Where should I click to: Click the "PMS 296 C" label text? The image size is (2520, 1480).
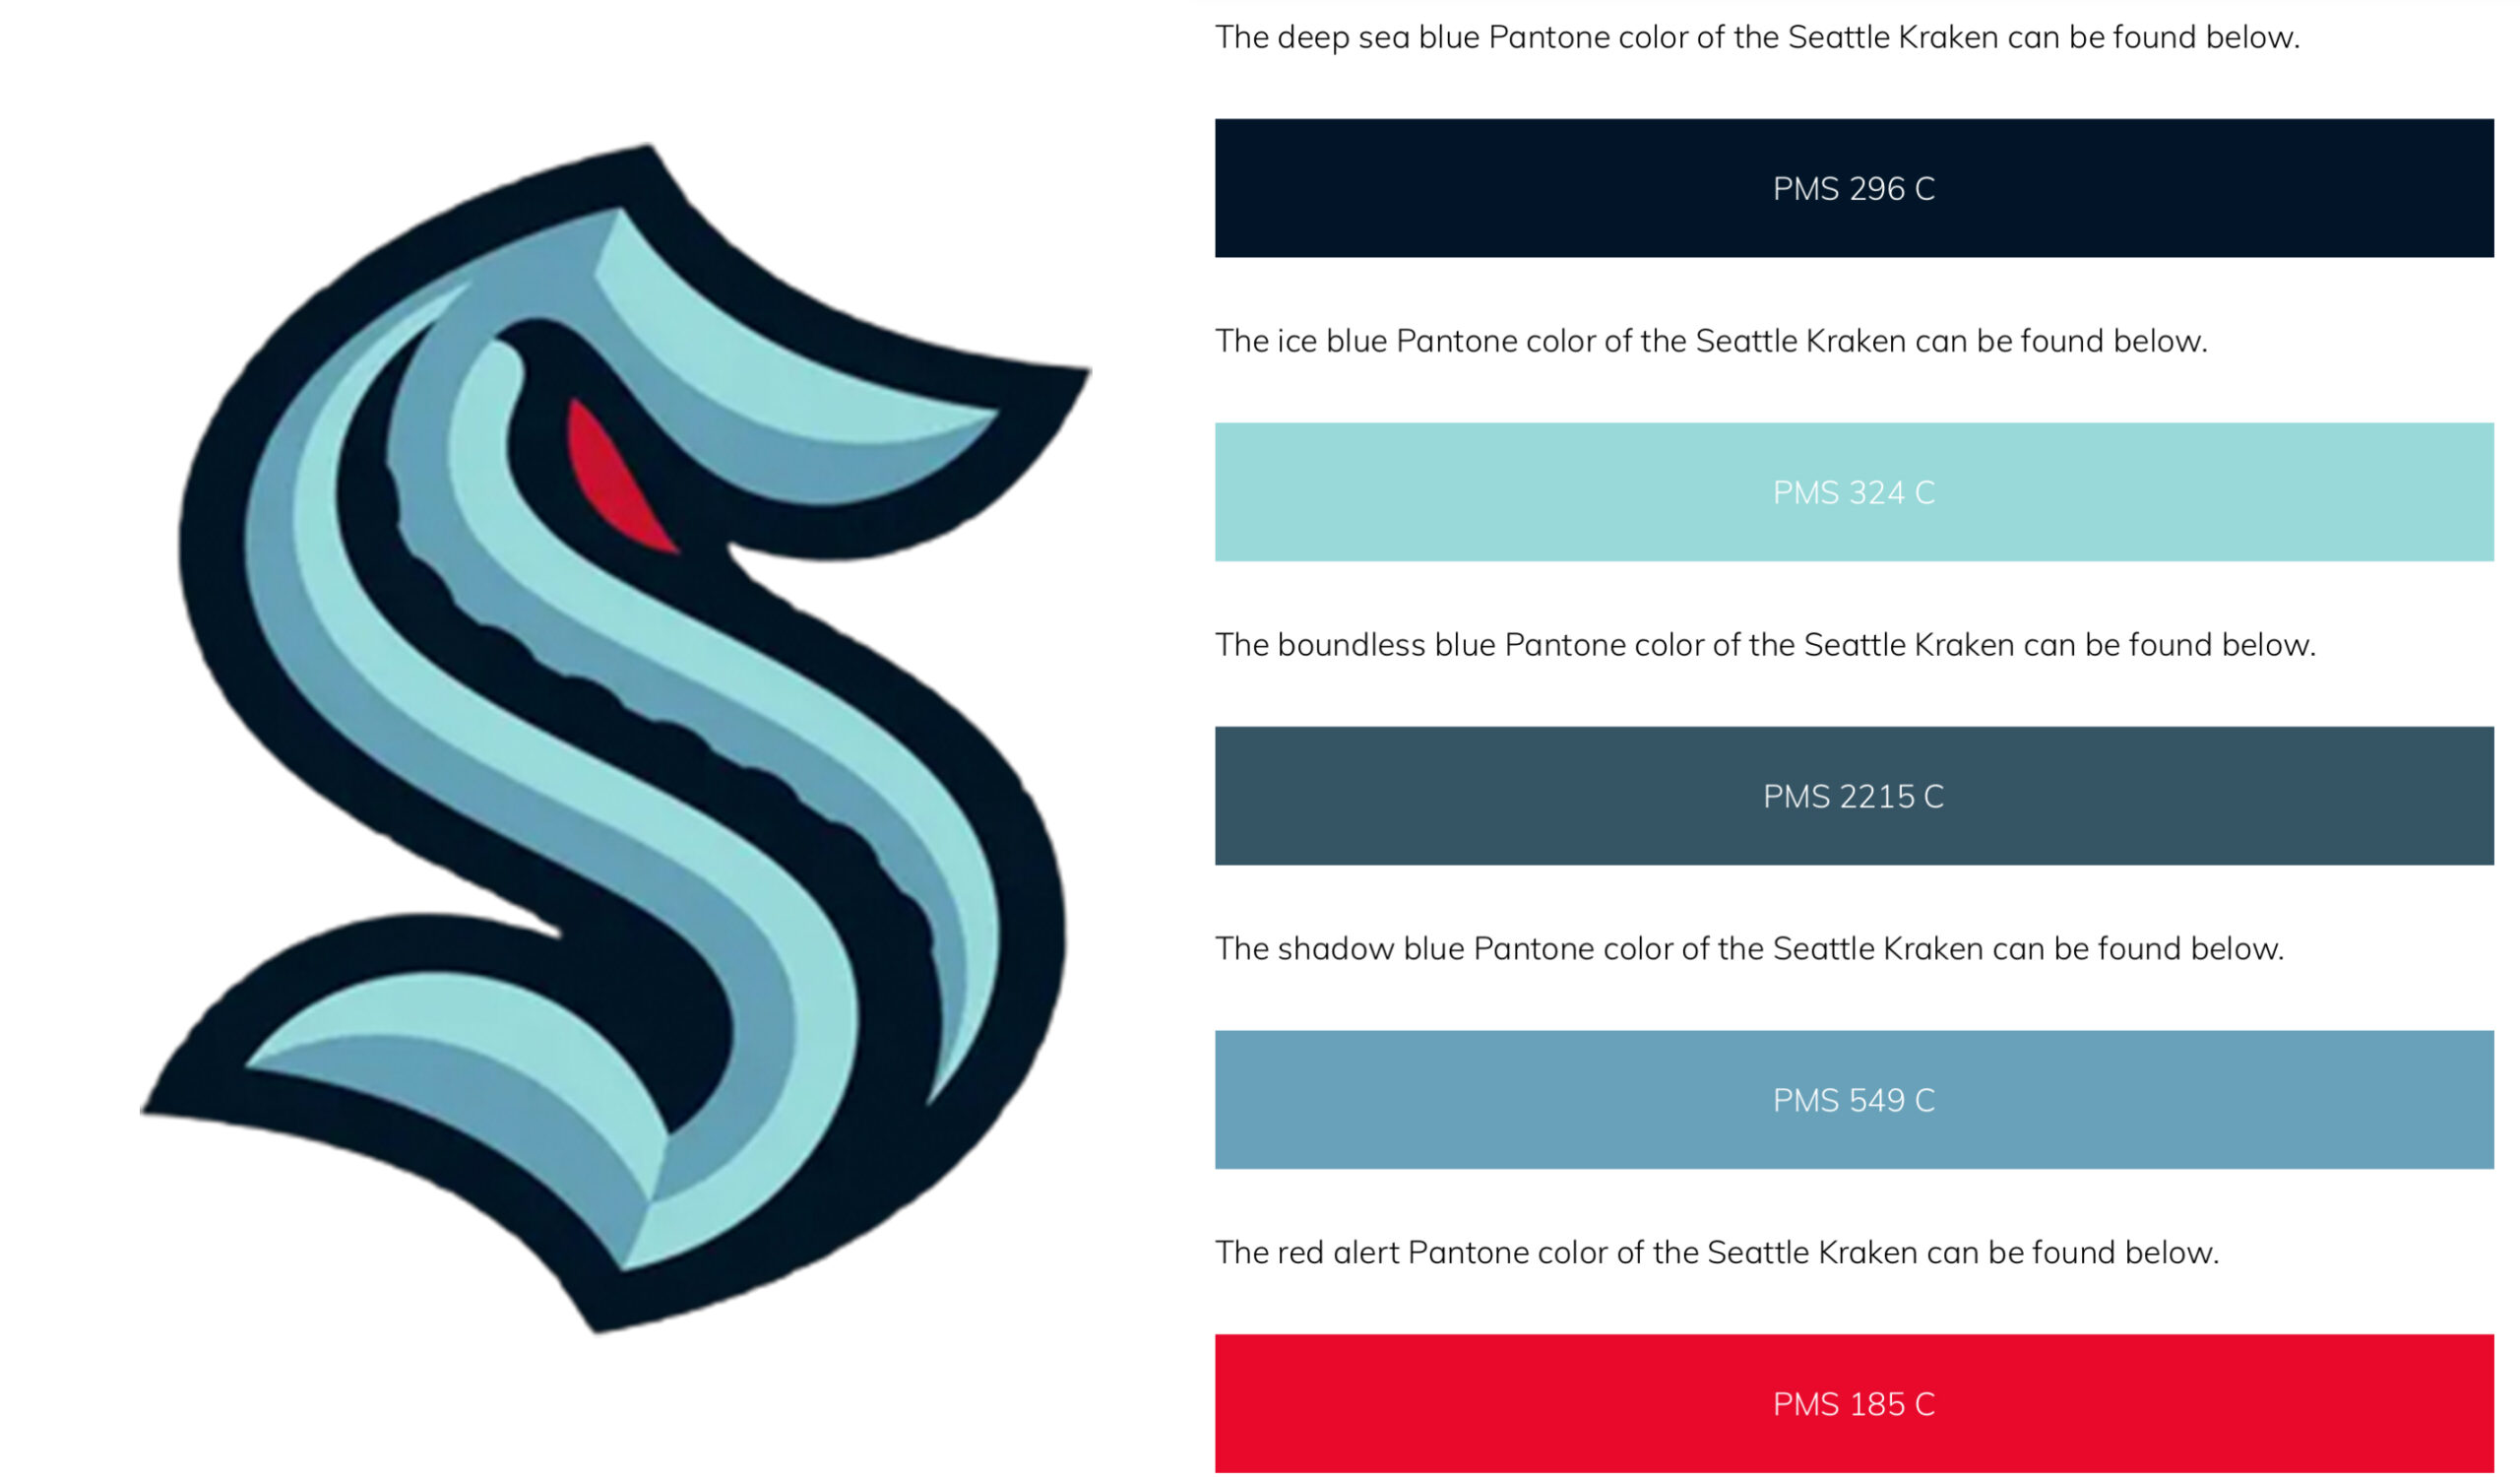tap(1854, 189)
